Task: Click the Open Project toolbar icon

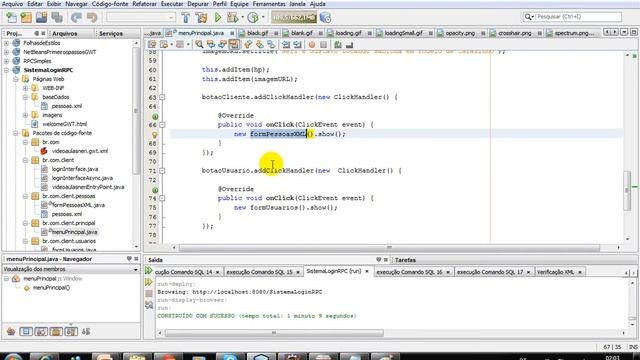Action: pyautogui.click(x=41, y=17)
